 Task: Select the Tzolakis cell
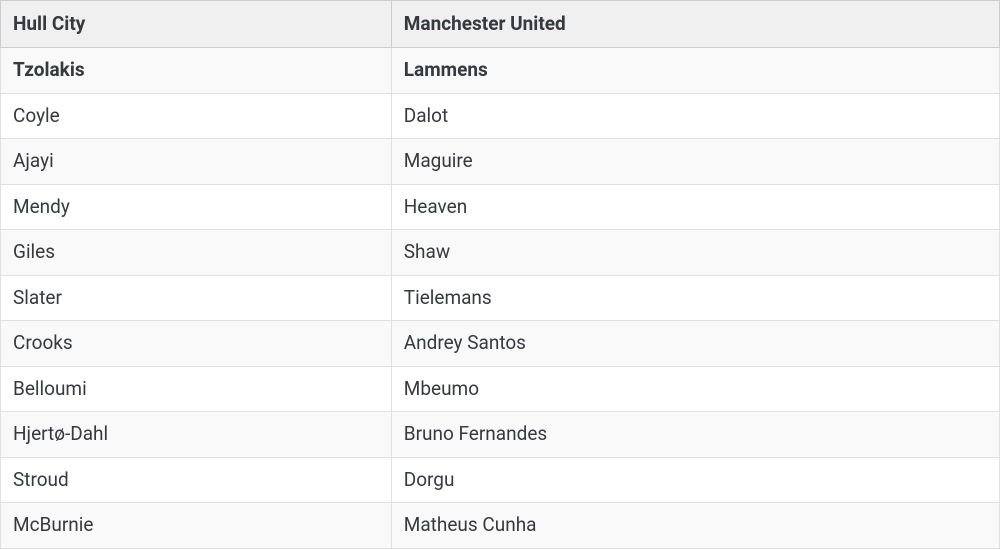pyautogui.click(x=196, y=70)
